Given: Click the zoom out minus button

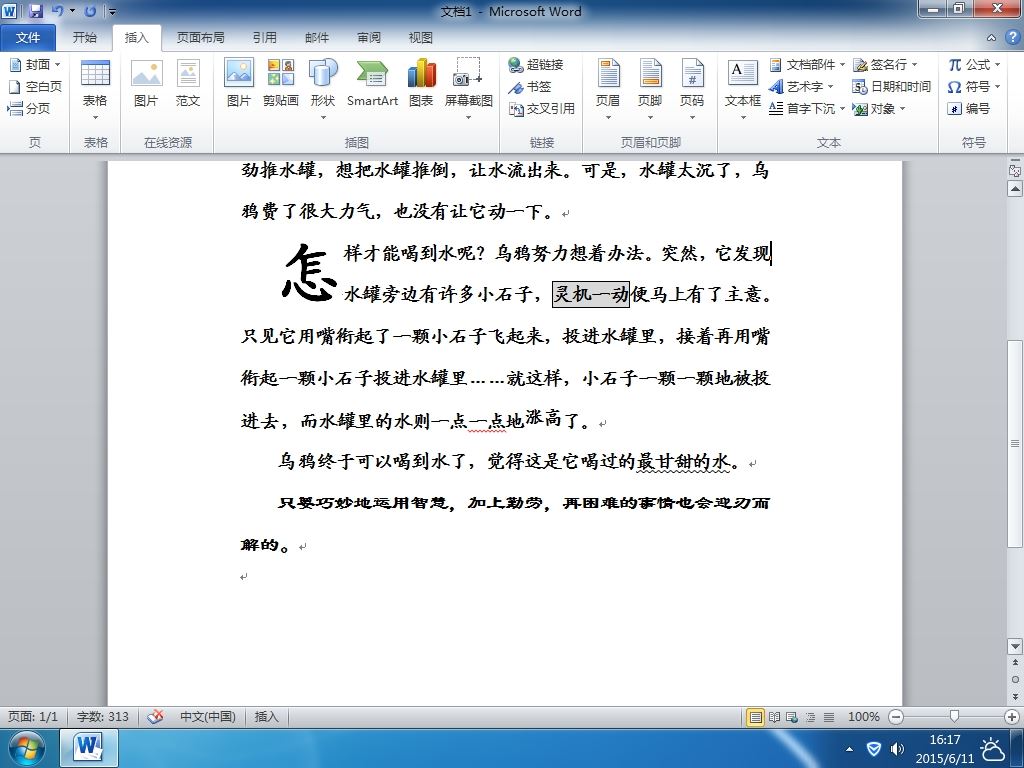Looking at the screenshot, I should click(896, 717).
